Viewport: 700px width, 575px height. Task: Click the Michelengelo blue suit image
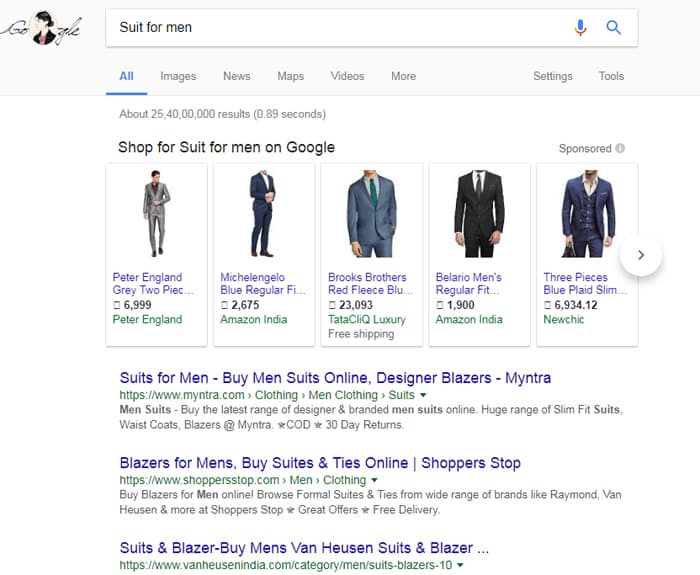(x=263, y=213)
